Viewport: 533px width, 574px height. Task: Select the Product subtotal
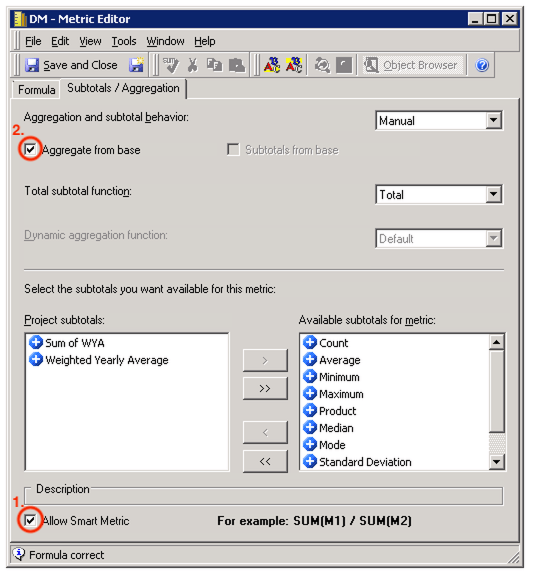329,411
